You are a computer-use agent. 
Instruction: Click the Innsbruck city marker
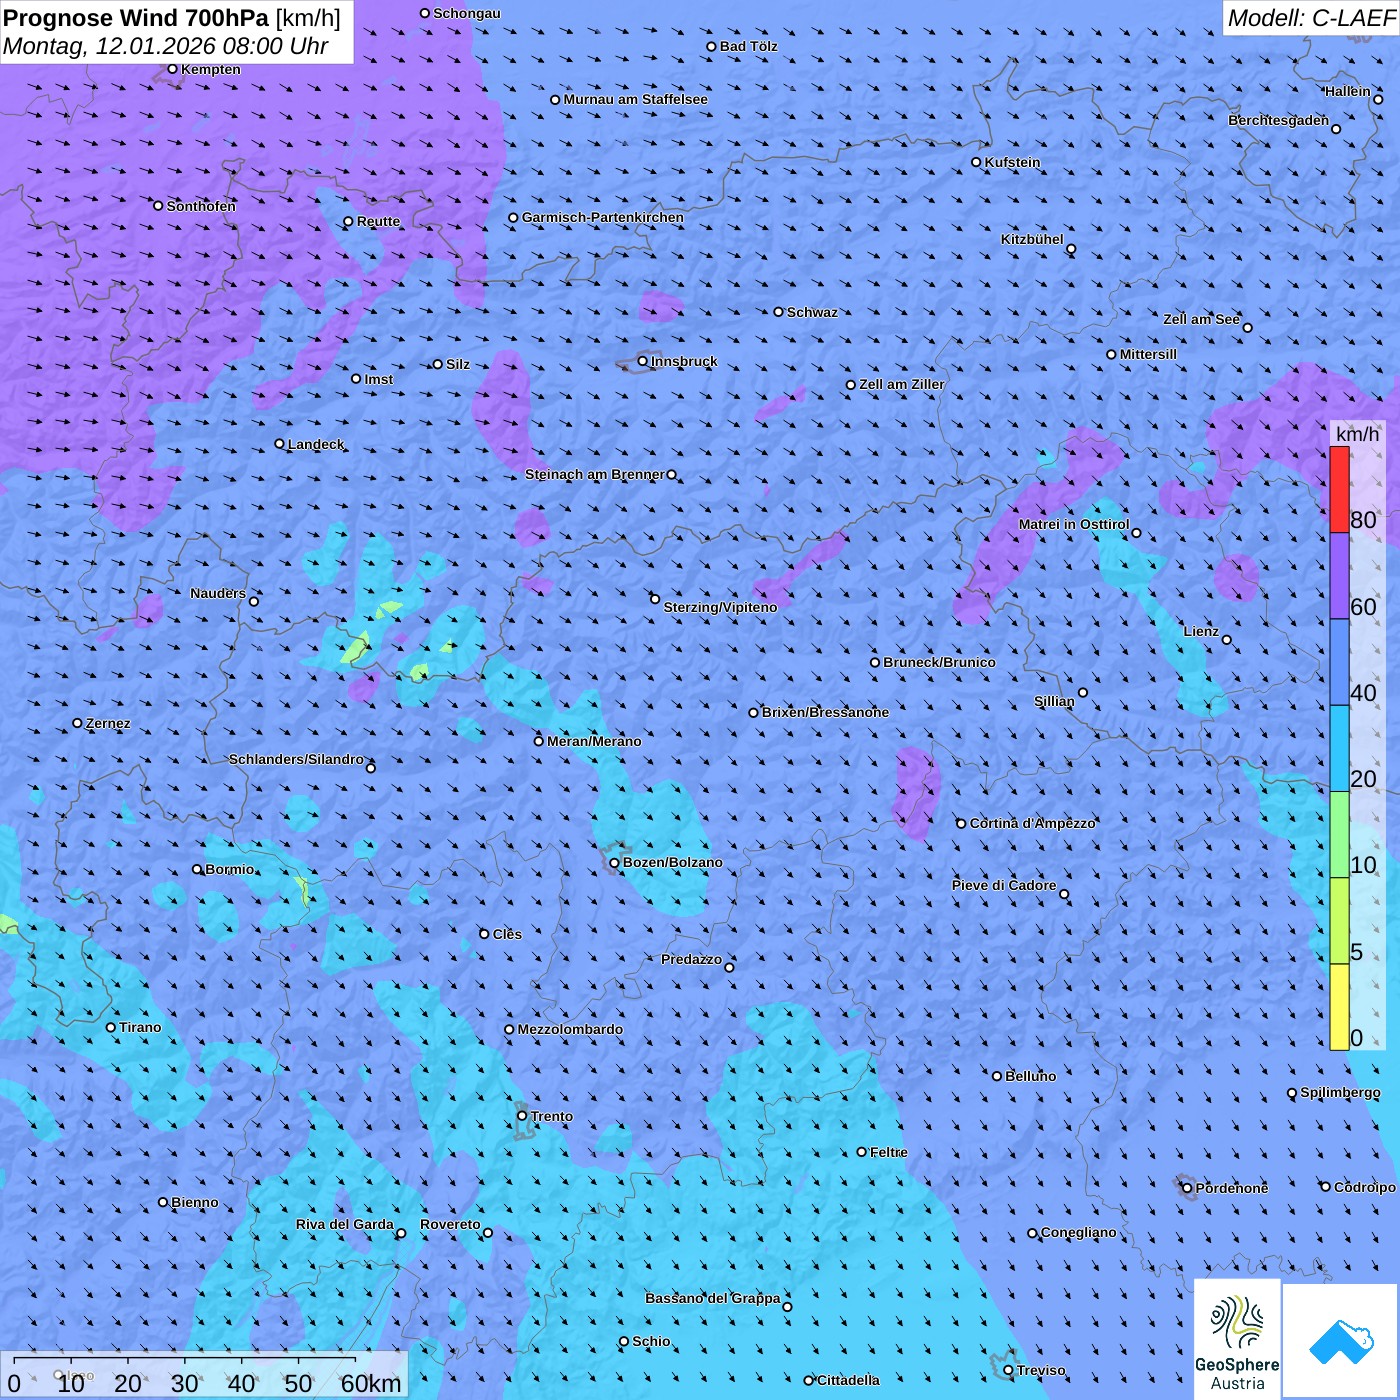pyautogui.click(x=643, y=361)
